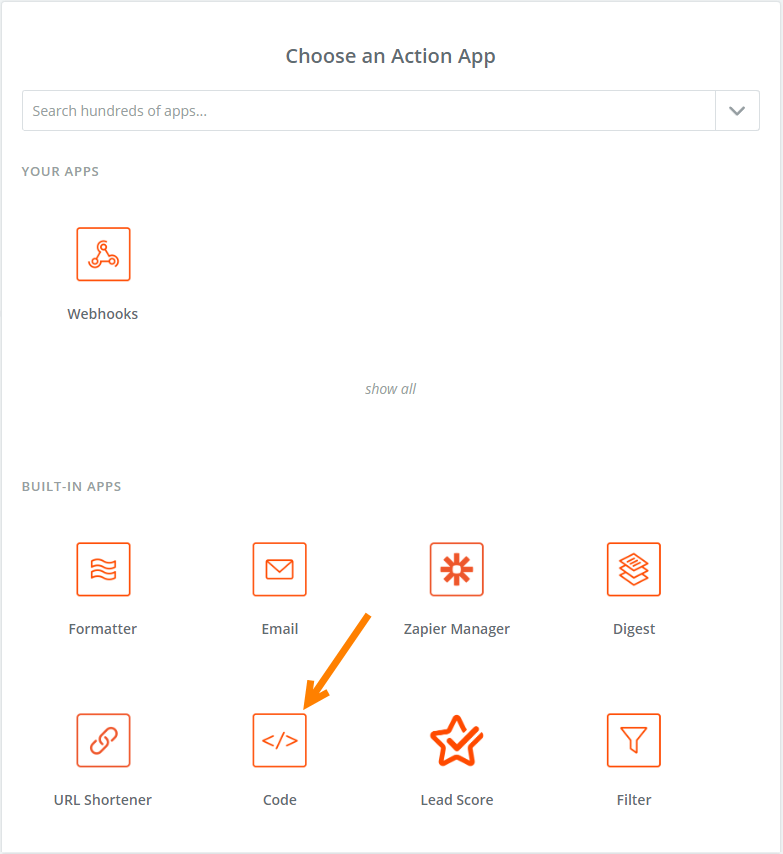Pick the Lead Score star icon

point(457,740)
